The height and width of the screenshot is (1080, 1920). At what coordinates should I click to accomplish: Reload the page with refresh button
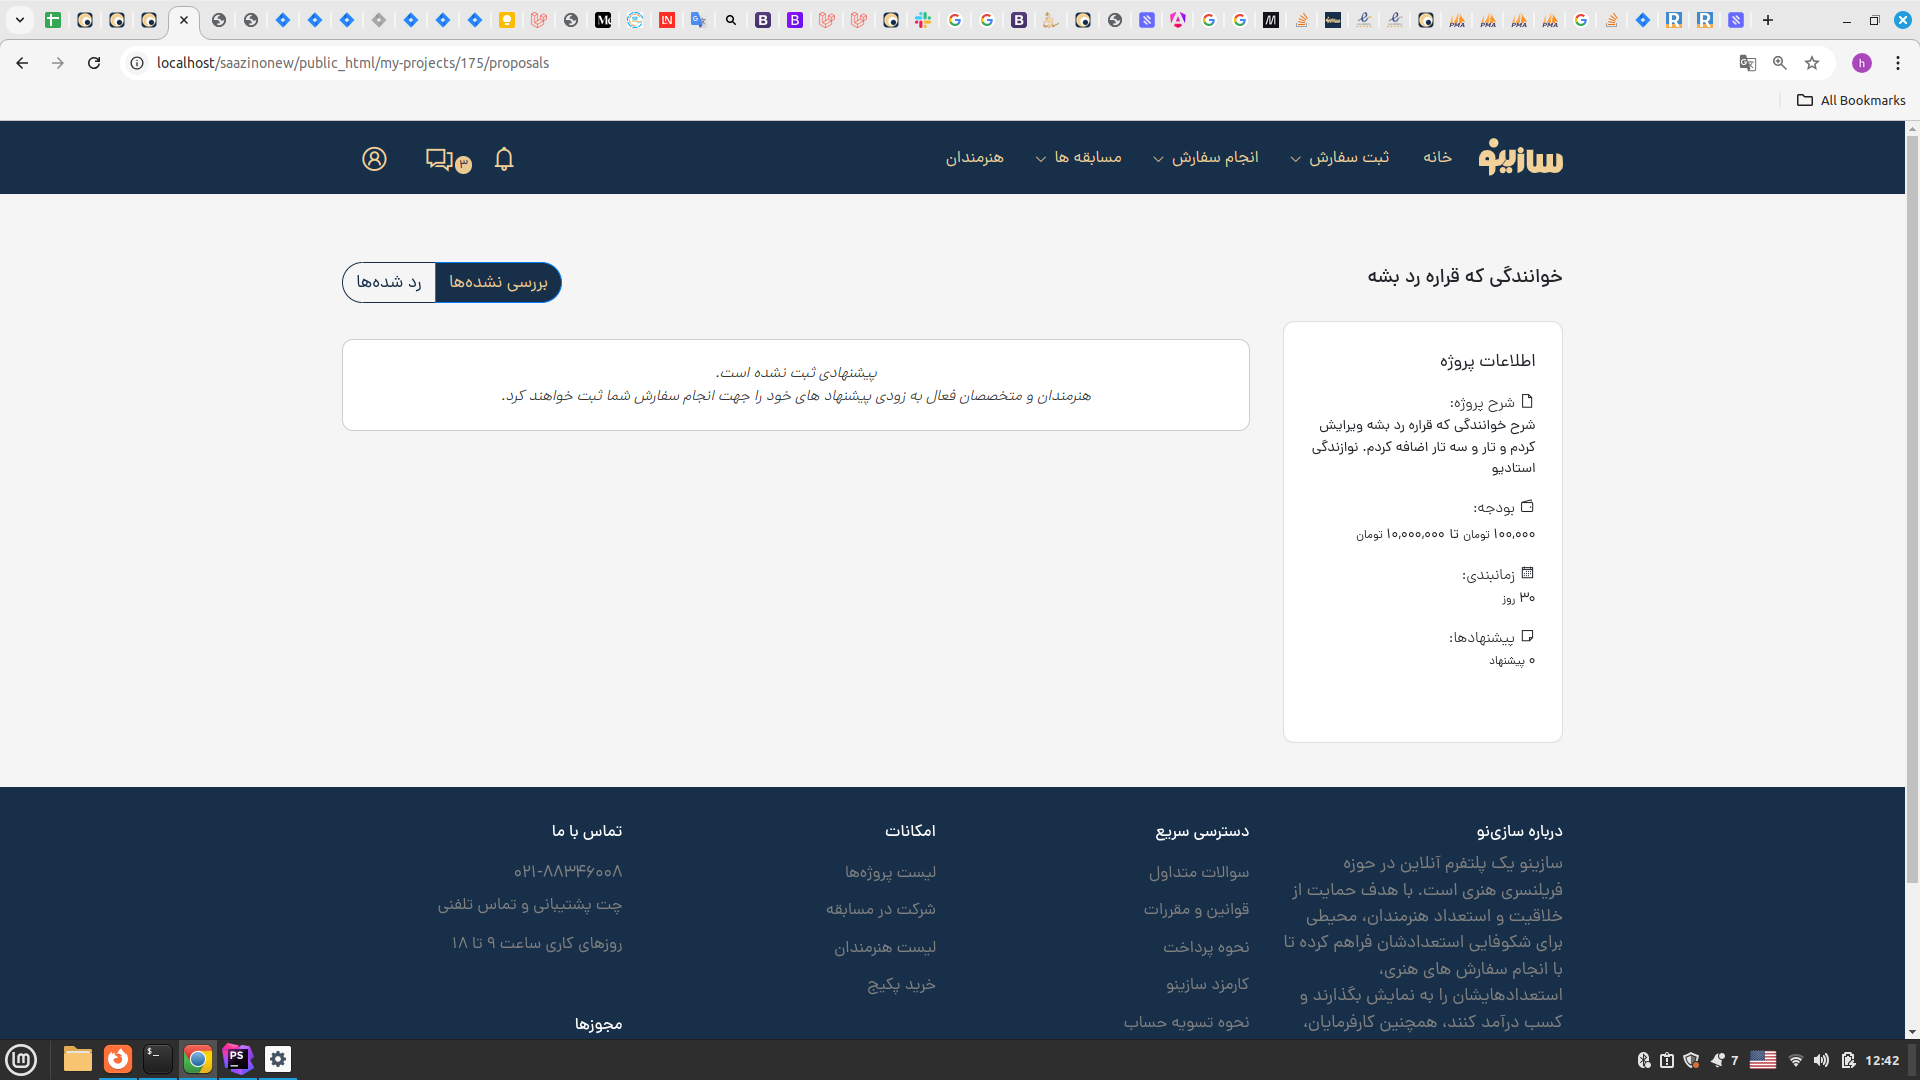coord(94,63)
